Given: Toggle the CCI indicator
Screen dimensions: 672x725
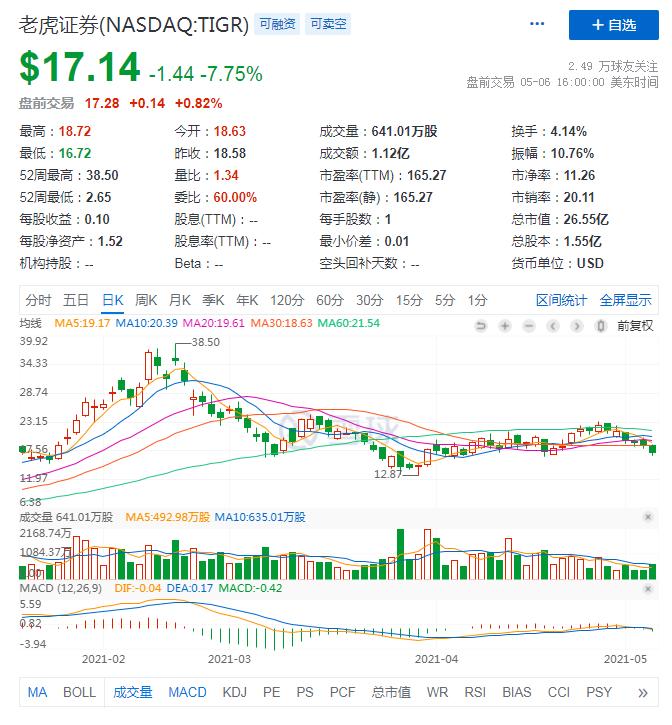Looking at the screenshot, I should tap(559, 692).
